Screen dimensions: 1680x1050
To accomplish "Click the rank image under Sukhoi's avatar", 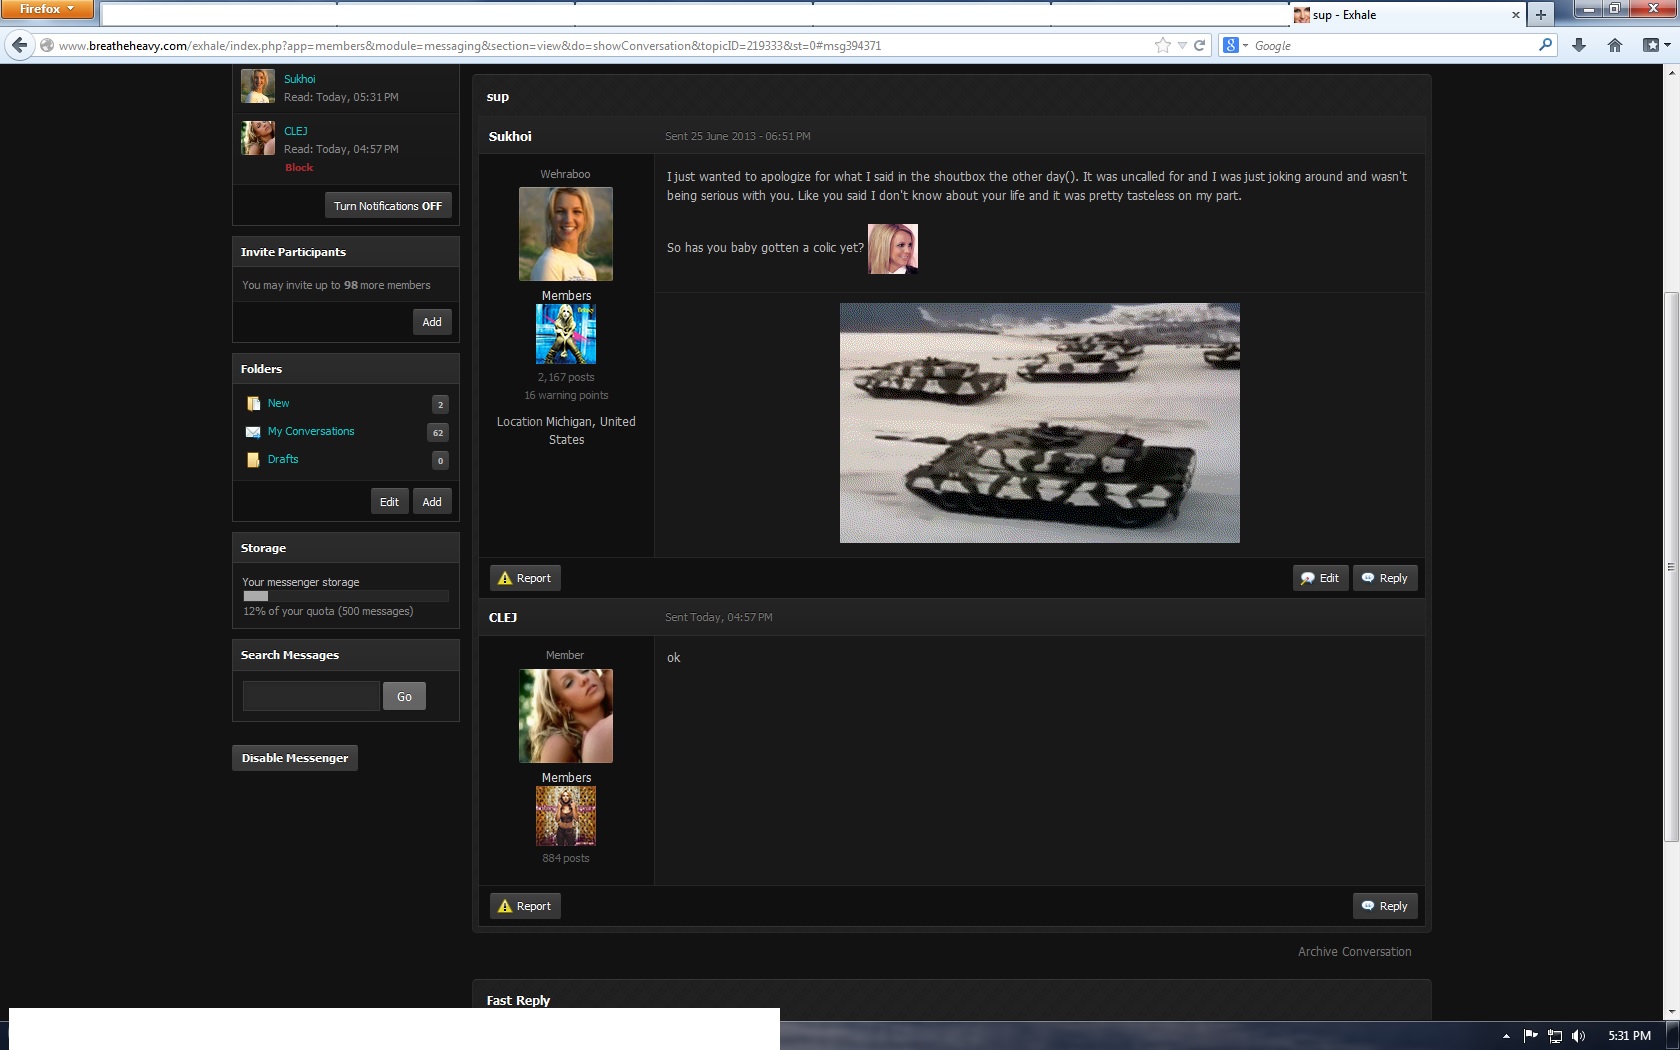I will point(566,334).
